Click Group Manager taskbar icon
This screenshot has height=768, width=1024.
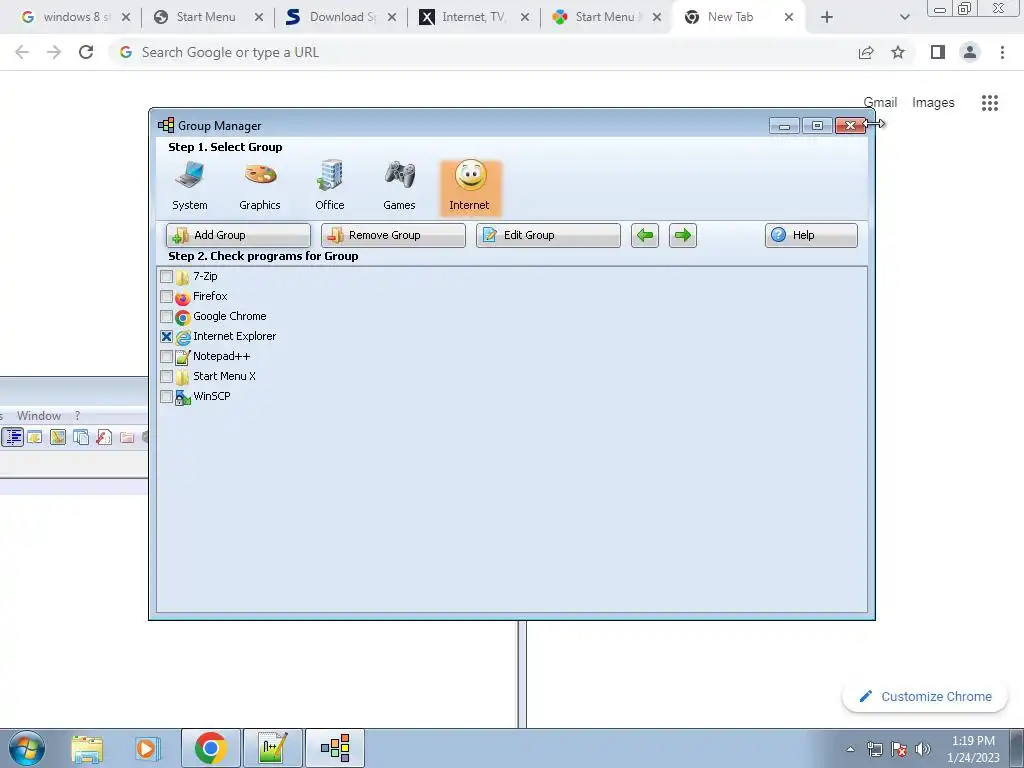tap(335, 748)
